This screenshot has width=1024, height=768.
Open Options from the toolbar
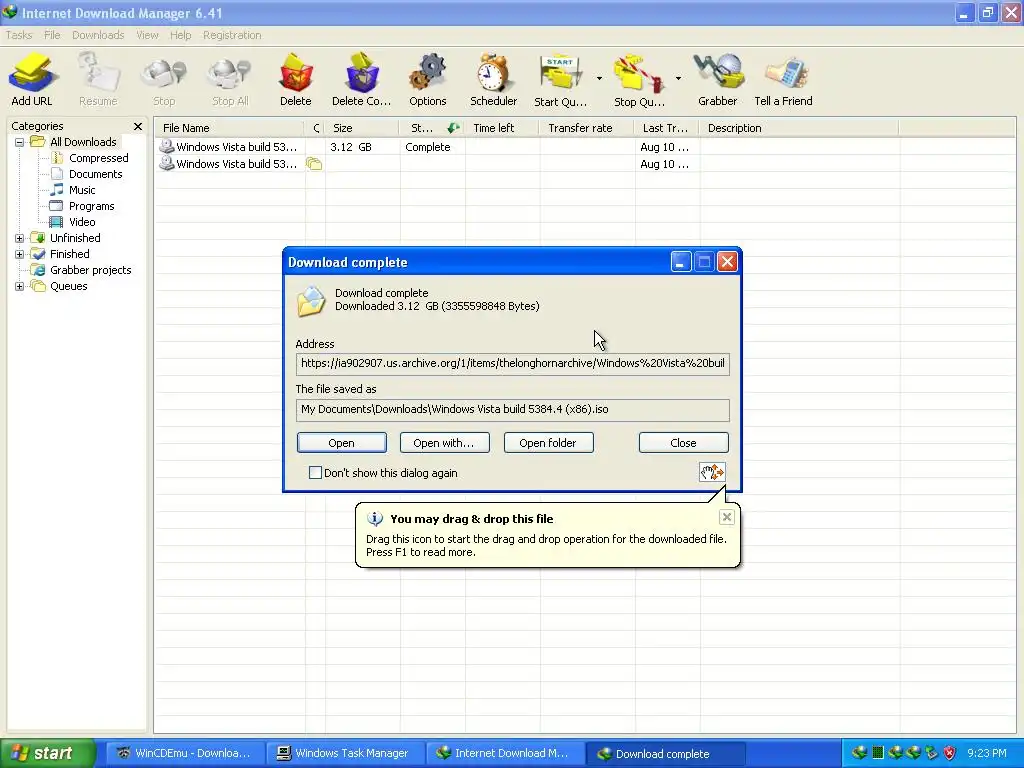pos(428,80)
